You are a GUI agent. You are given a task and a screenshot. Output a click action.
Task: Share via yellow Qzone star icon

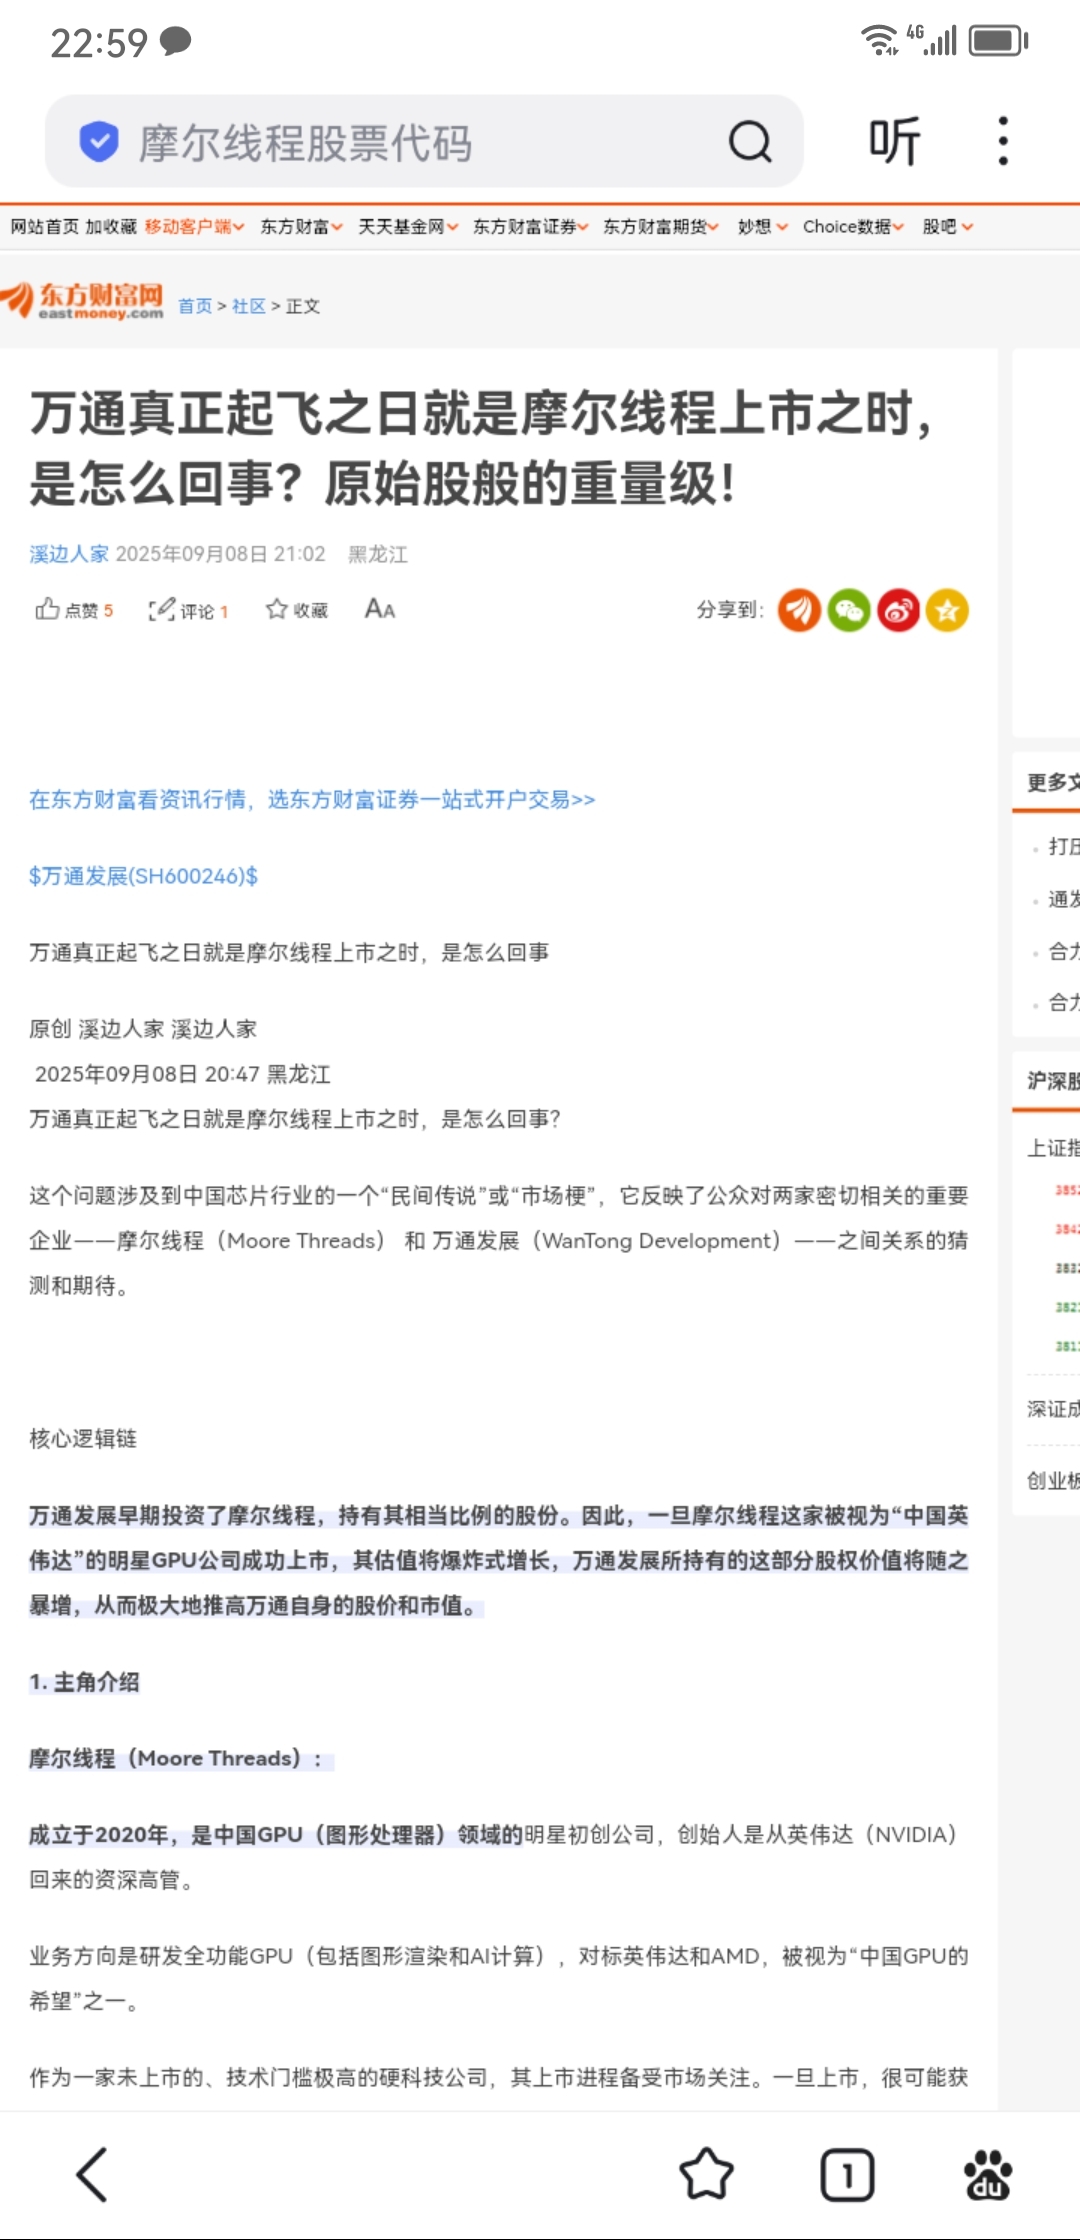(x=947, y=610)
